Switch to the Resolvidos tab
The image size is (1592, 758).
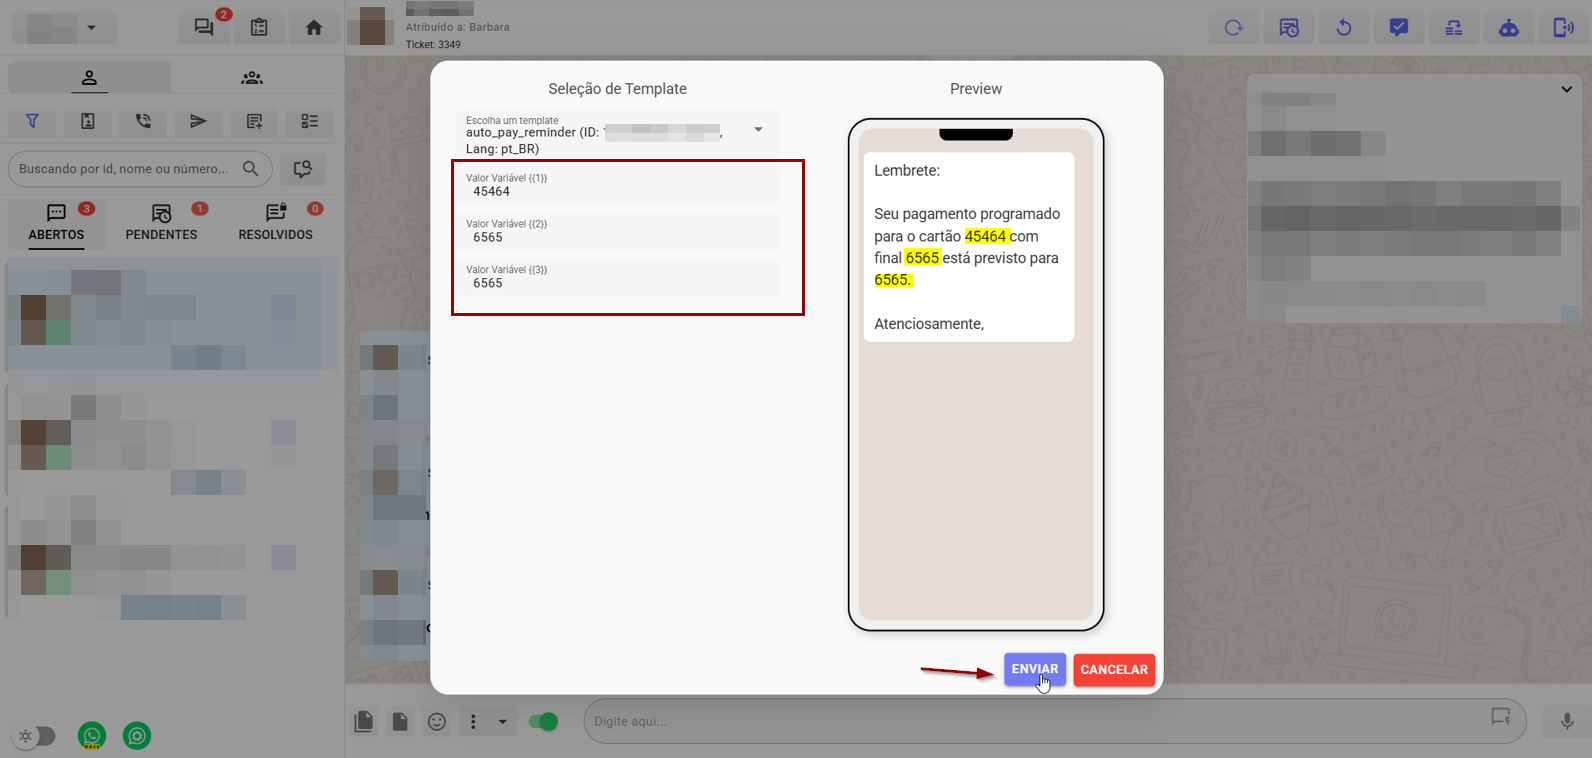click(x=275, y=222)
